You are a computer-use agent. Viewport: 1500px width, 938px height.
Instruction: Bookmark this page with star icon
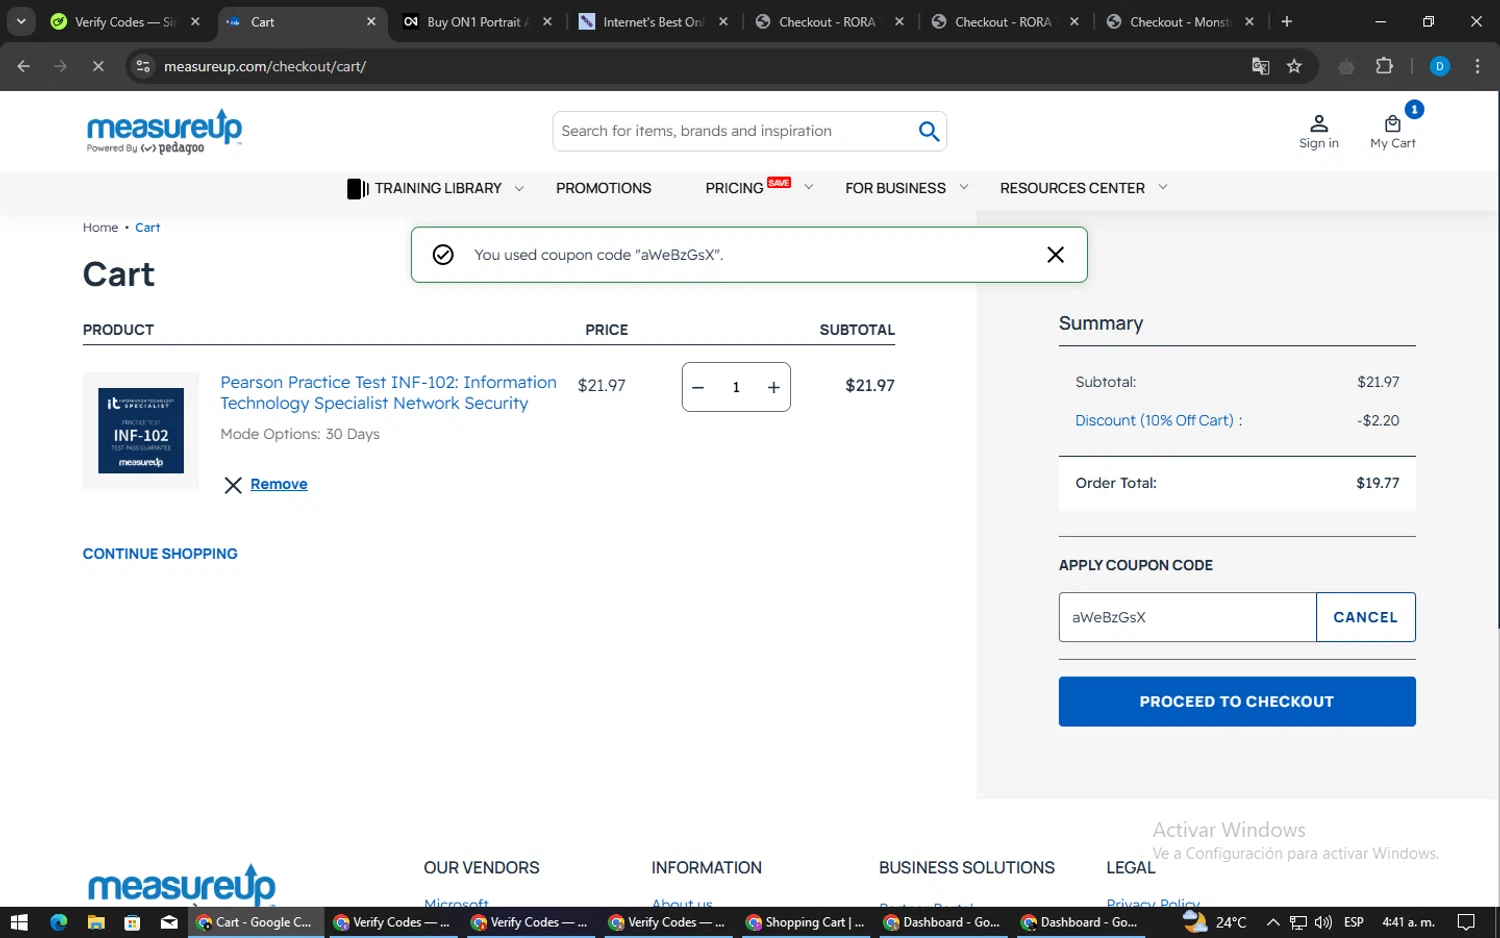point(1294,66)
